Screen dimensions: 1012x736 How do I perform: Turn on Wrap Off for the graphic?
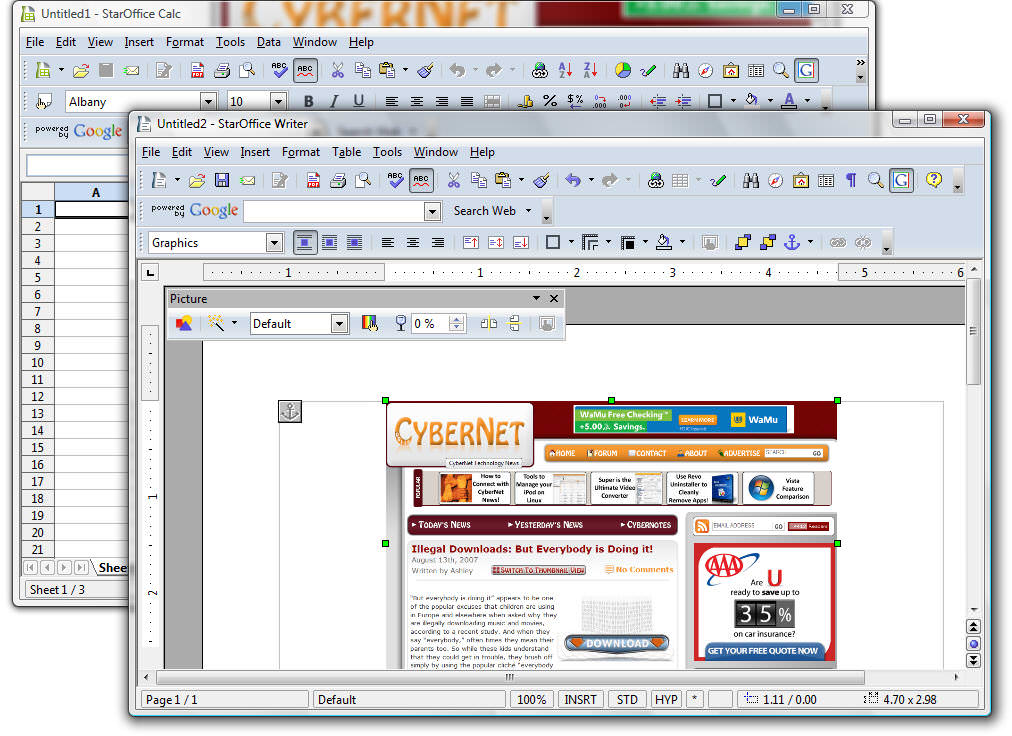tap(305, 243)
